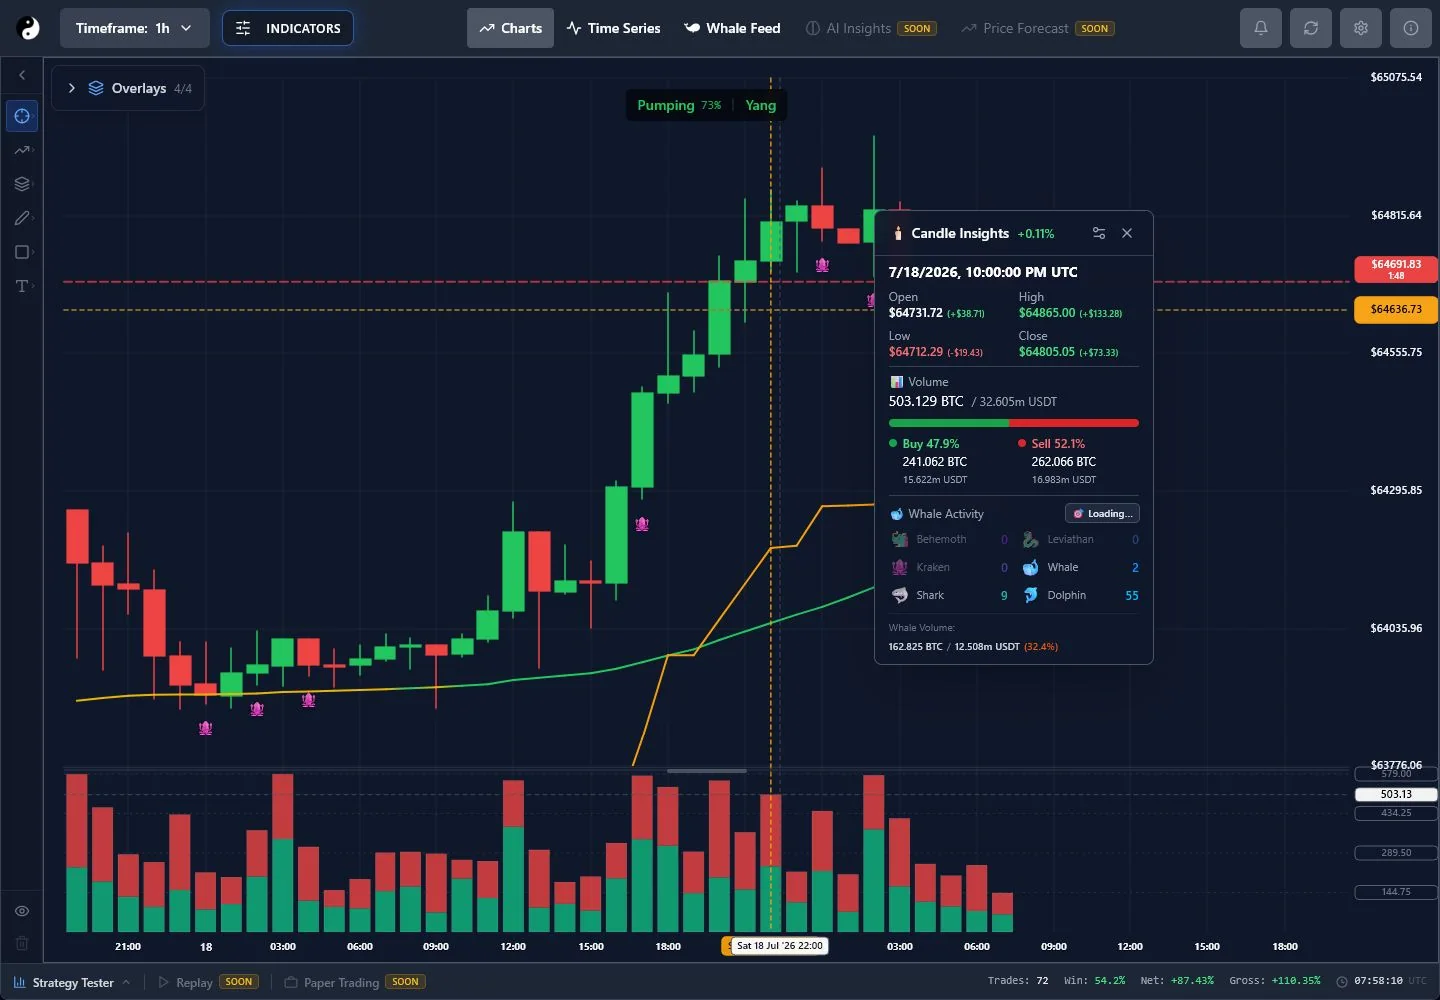Select the trend line tool
The image size is (1440, 1000).
pyautogui.click(x=22, y=150)
